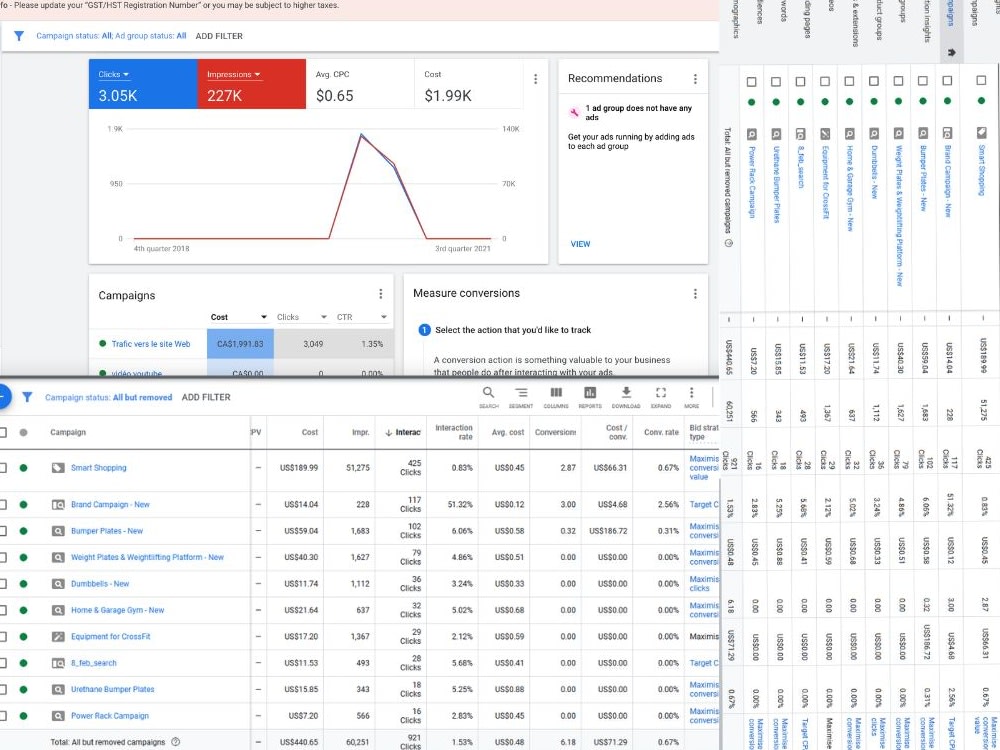Open the Columns selector

(556, 397)
